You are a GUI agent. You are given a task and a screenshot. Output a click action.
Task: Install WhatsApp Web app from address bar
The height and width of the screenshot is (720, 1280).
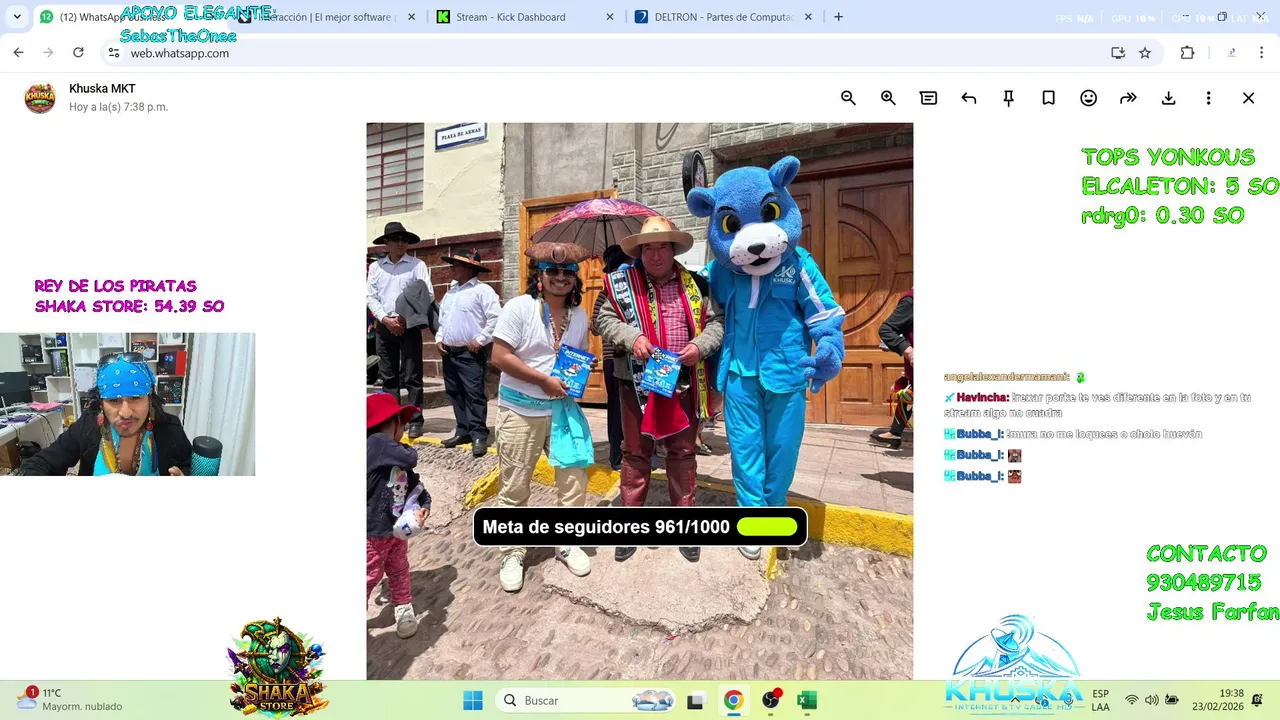point(1118,53)
